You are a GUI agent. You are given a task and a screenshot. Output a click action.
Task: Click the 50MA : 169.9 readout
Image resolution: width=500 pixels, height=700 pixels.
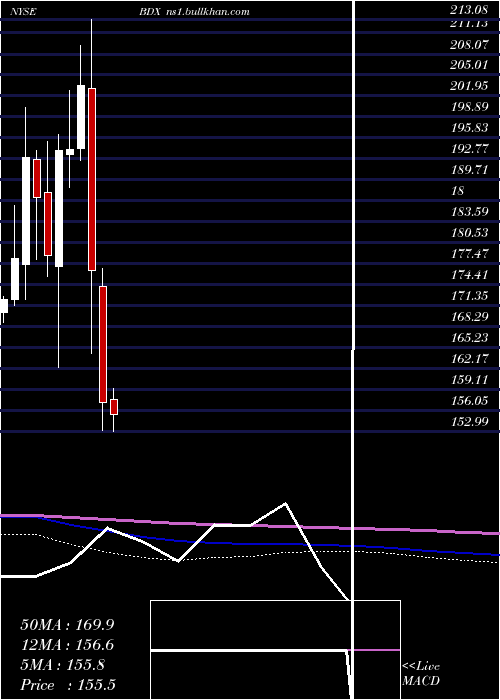click(67, 625)
